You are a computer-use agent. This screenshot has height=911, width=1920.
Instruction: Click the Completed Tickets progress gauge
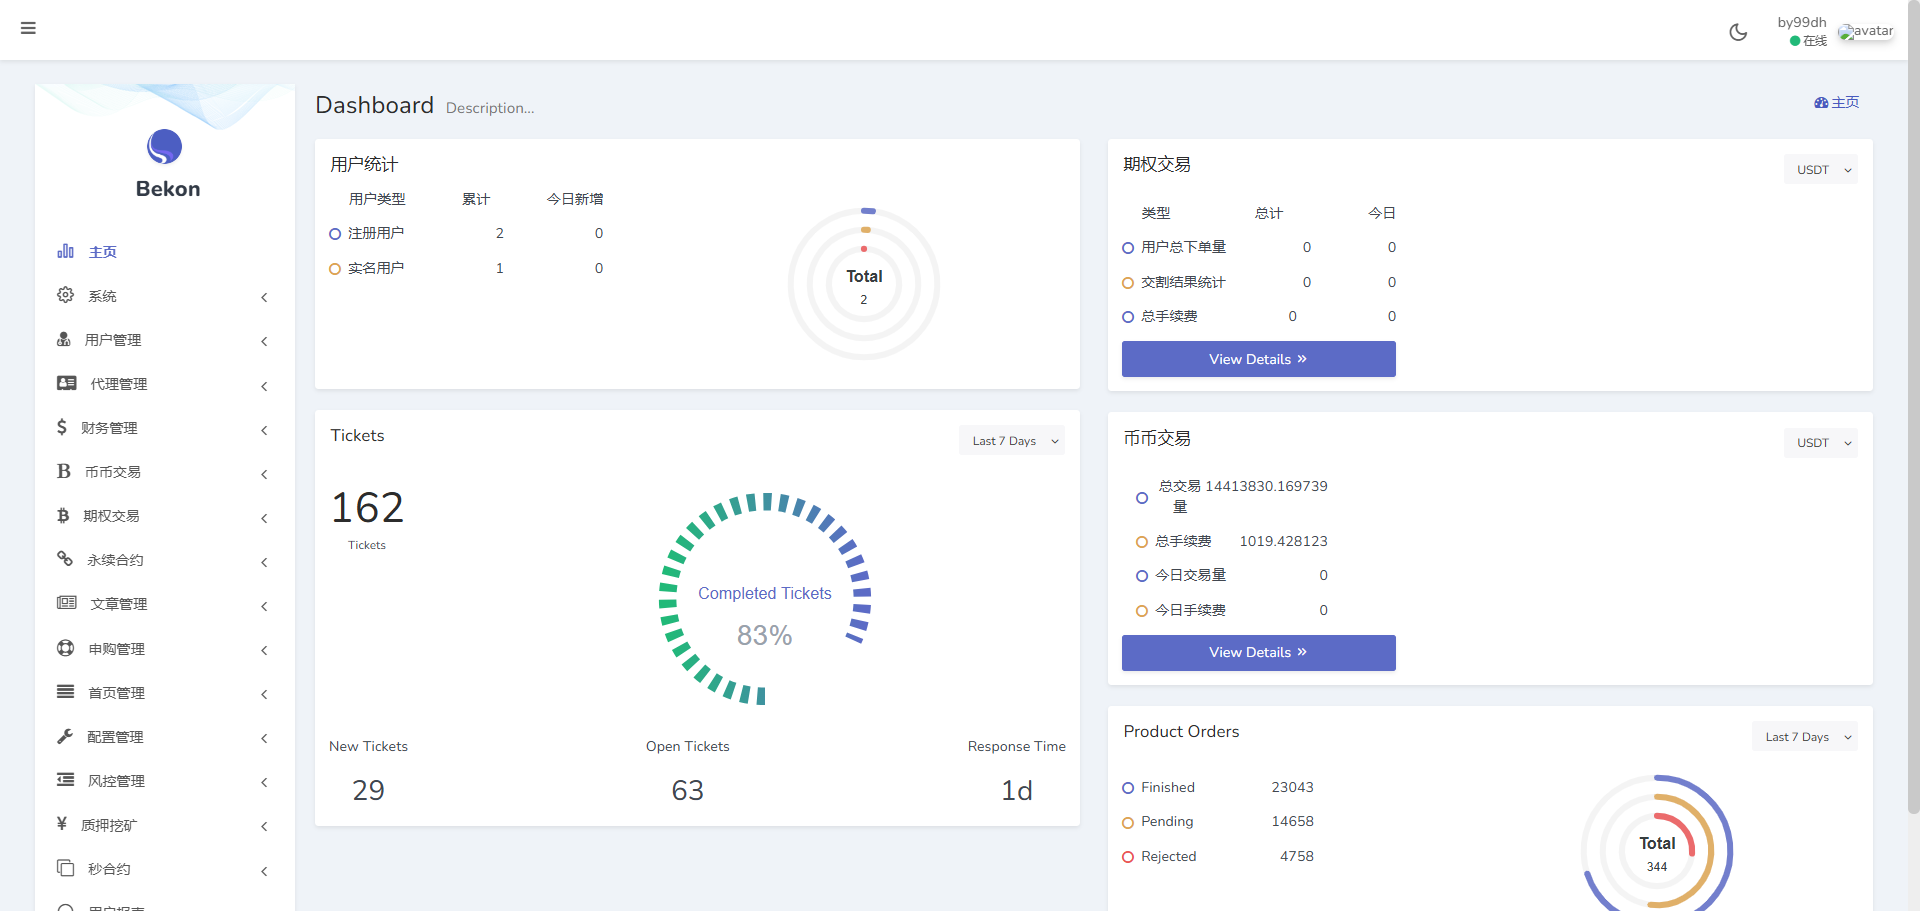pyautogui.click(x=765, y=599)
